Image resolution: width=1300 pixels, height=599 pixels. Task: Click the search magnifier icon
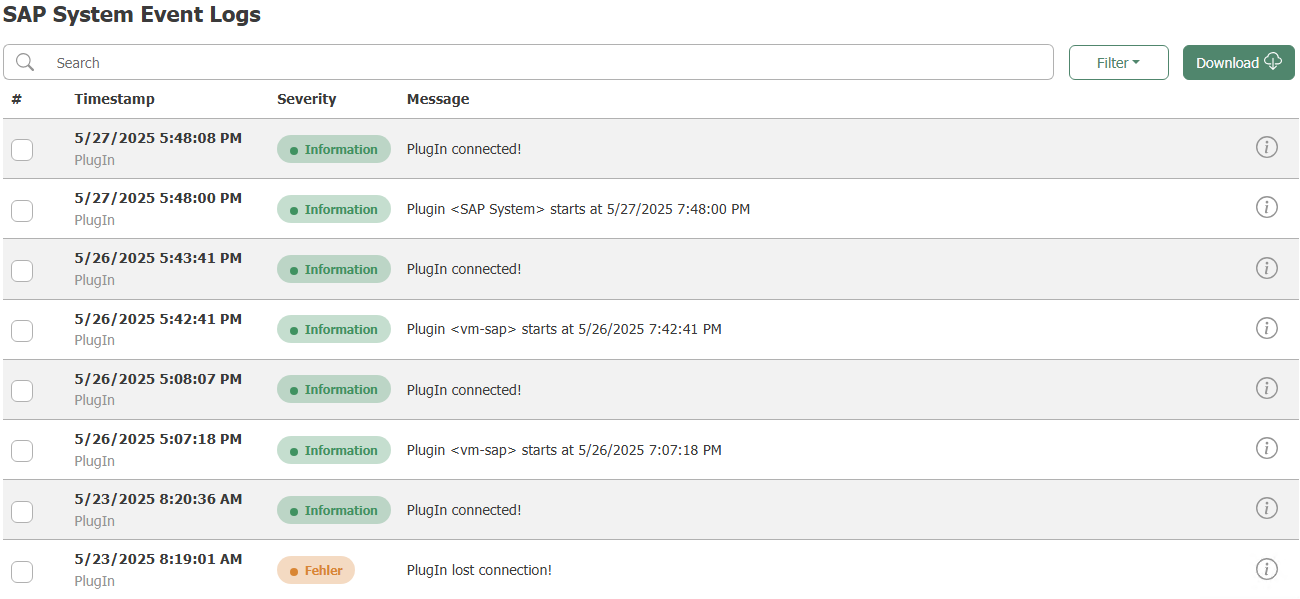[26, 62]
